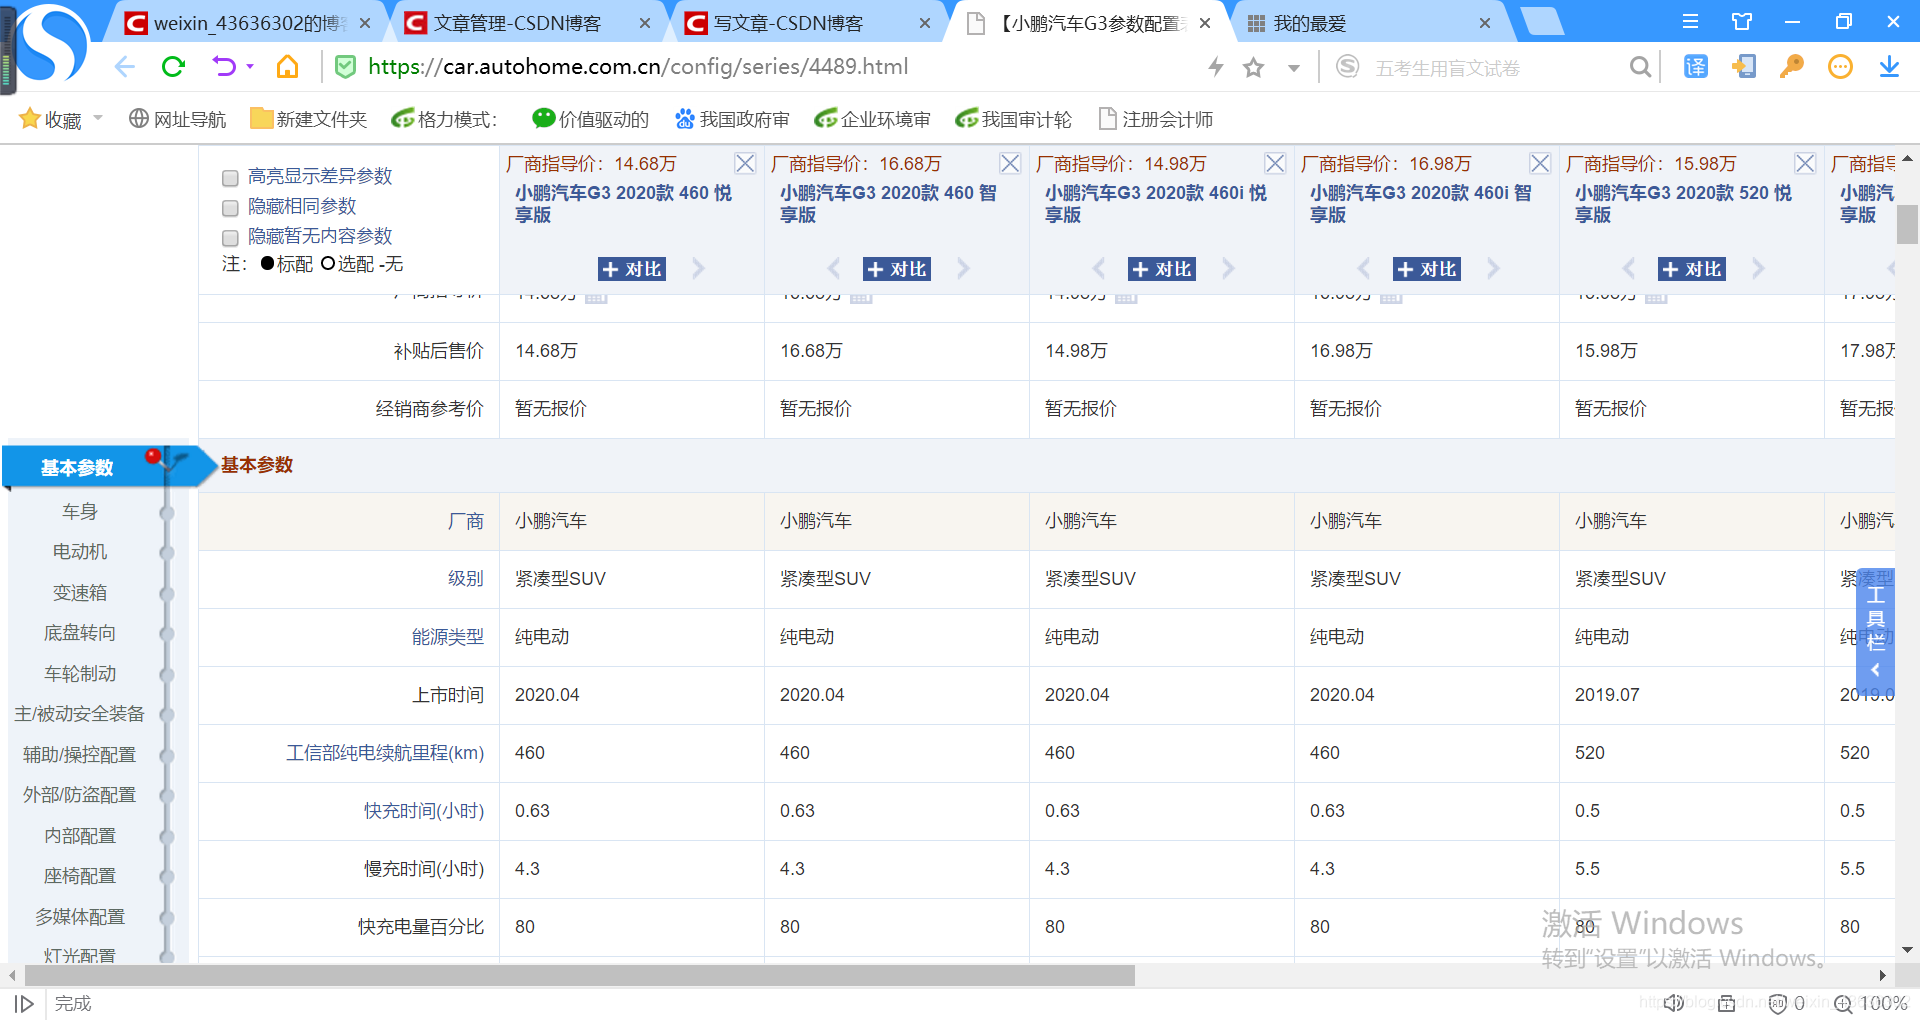
Task: Switch to 文章管理-CSDN博客 tab
Action: tap(517, 23)
